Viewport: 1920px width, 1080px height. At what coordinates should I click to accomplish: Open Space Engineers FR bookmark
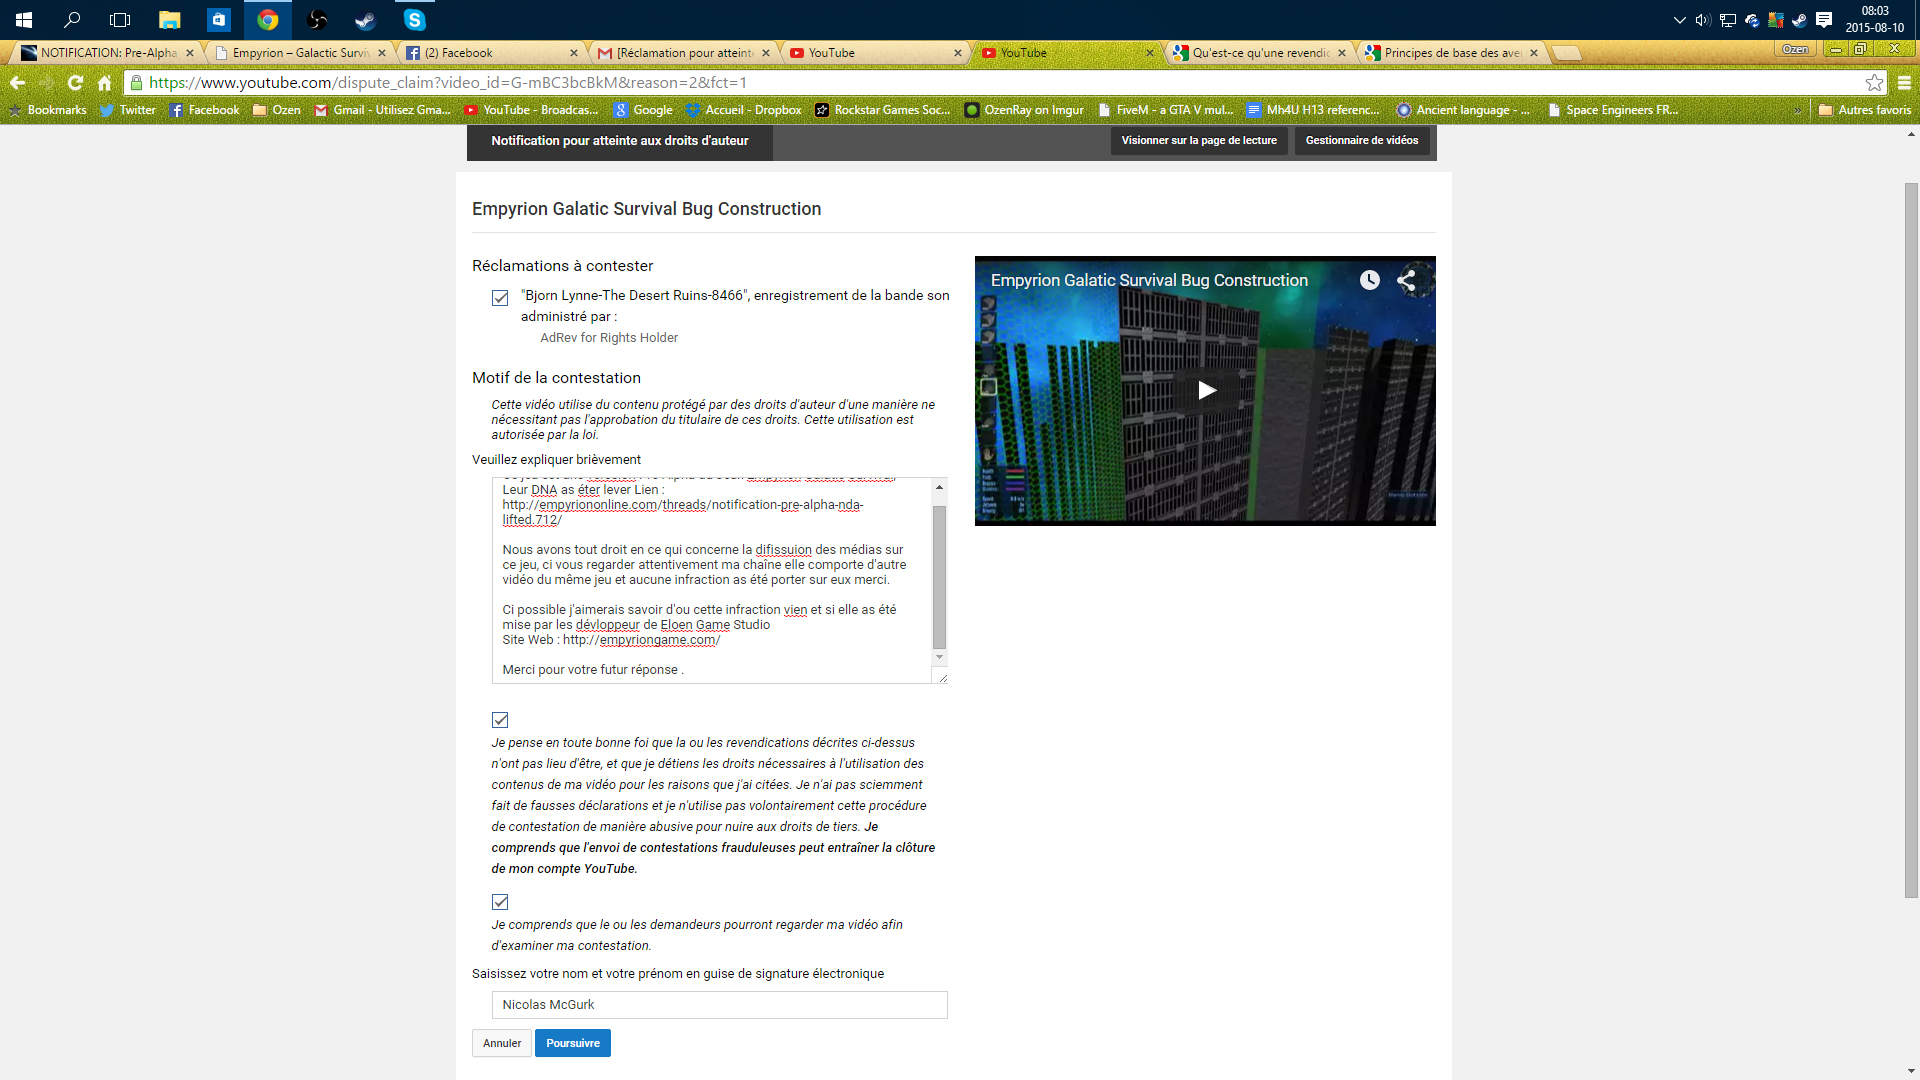pos(1613,110)
